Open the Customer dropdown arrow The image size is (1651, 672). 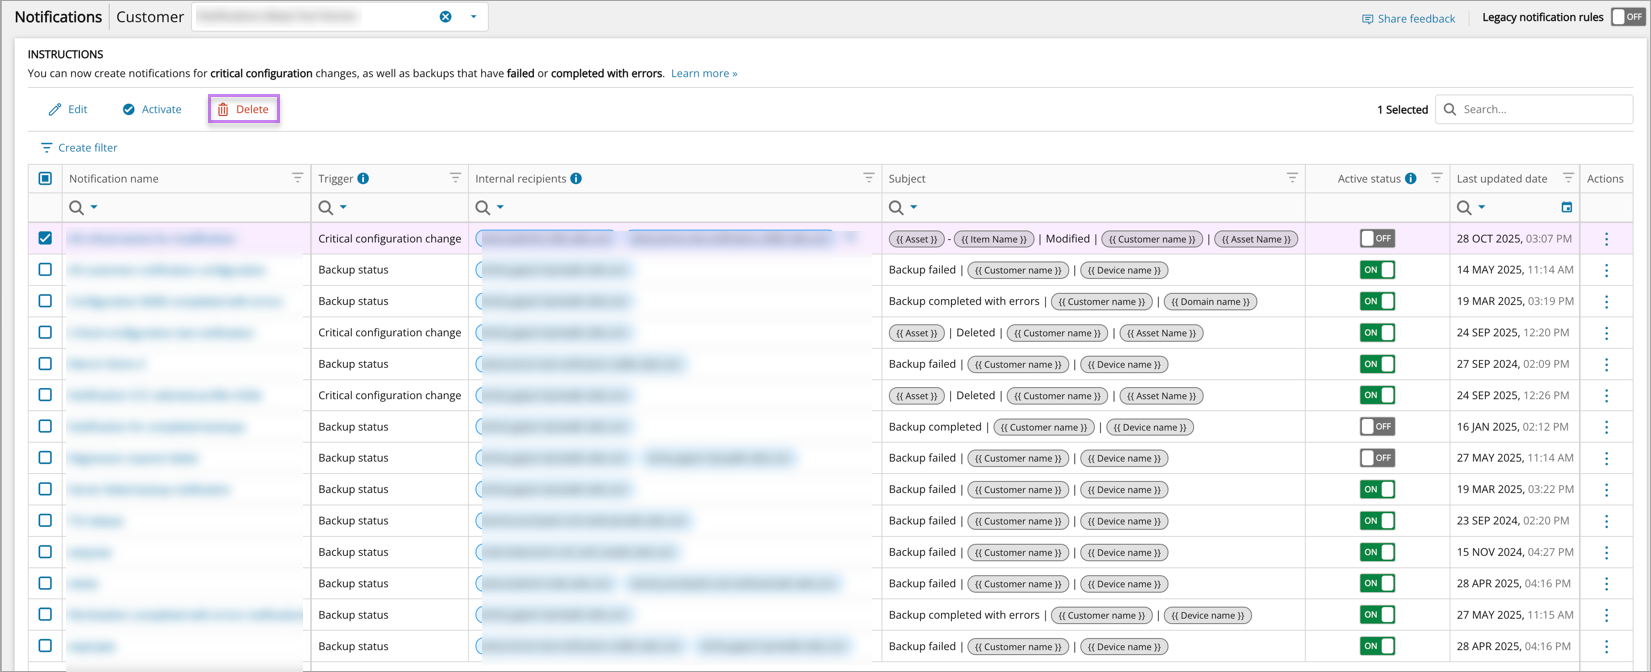[x=474, y=17]
